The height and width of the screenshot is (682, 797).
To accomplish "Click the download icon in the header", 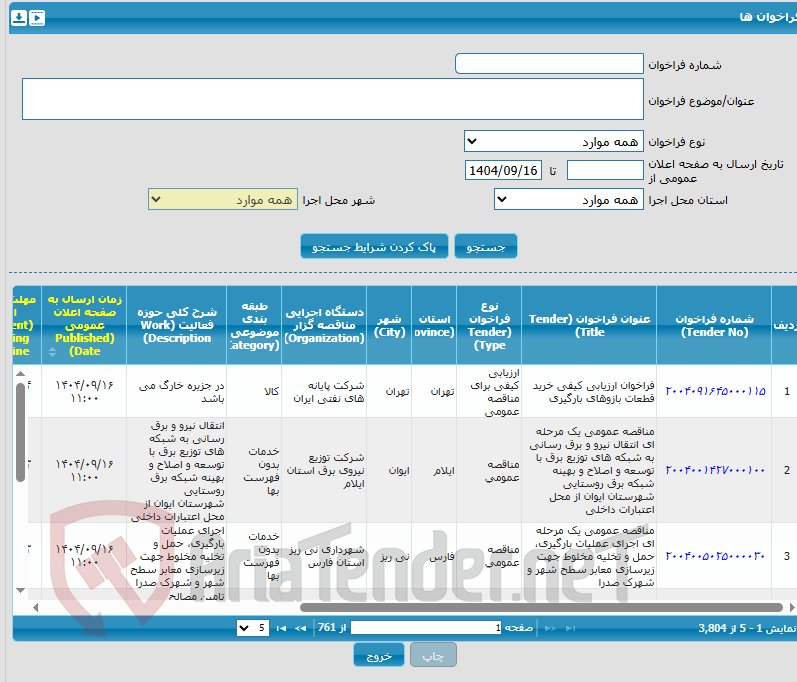I will (19, 18).
